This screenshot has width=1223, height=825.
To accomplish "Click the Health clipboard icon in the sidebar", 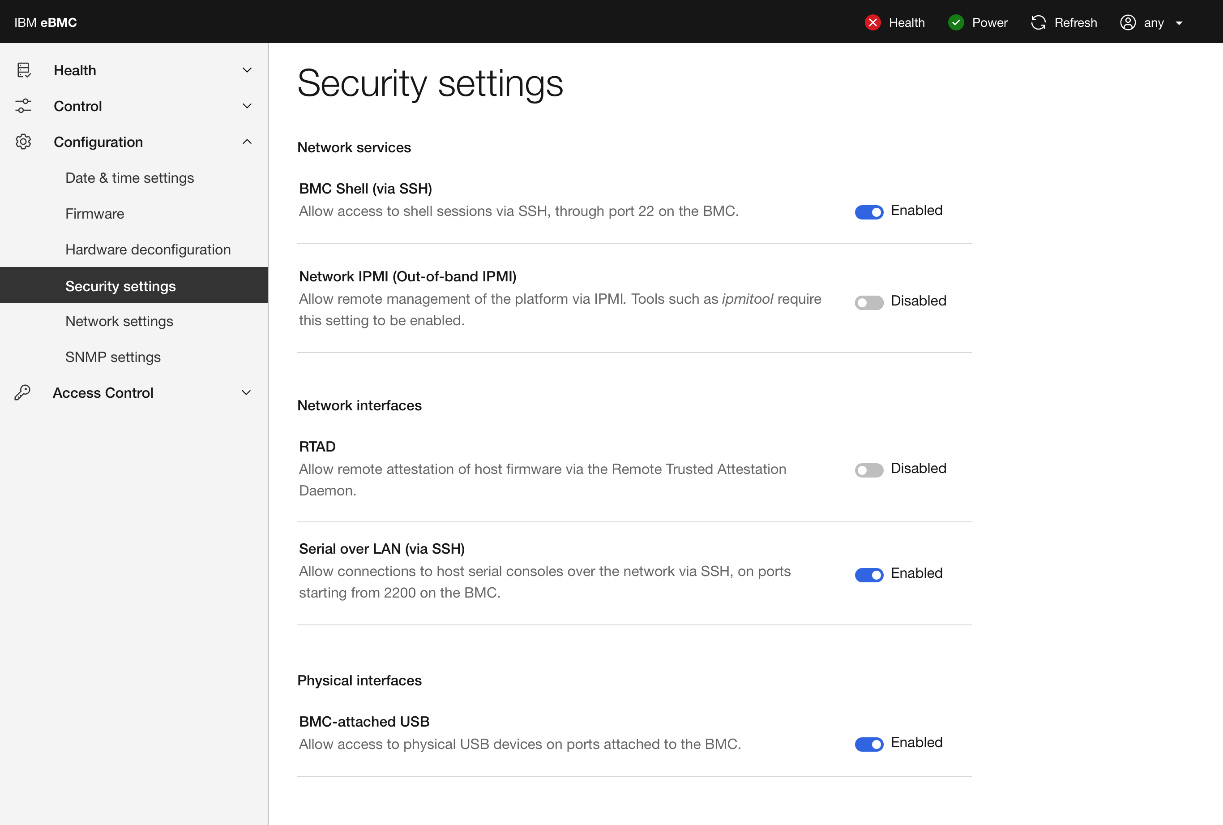I will click(22, 69).
